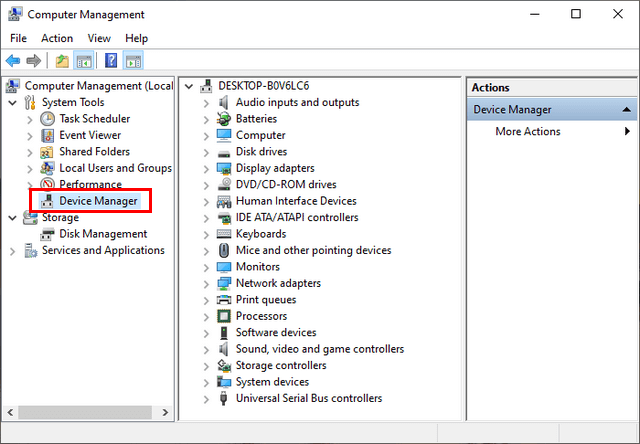This screenshot has width=640, height=444.
Task: Select the Device Manager actions header
Action: (x=552, y=109)
